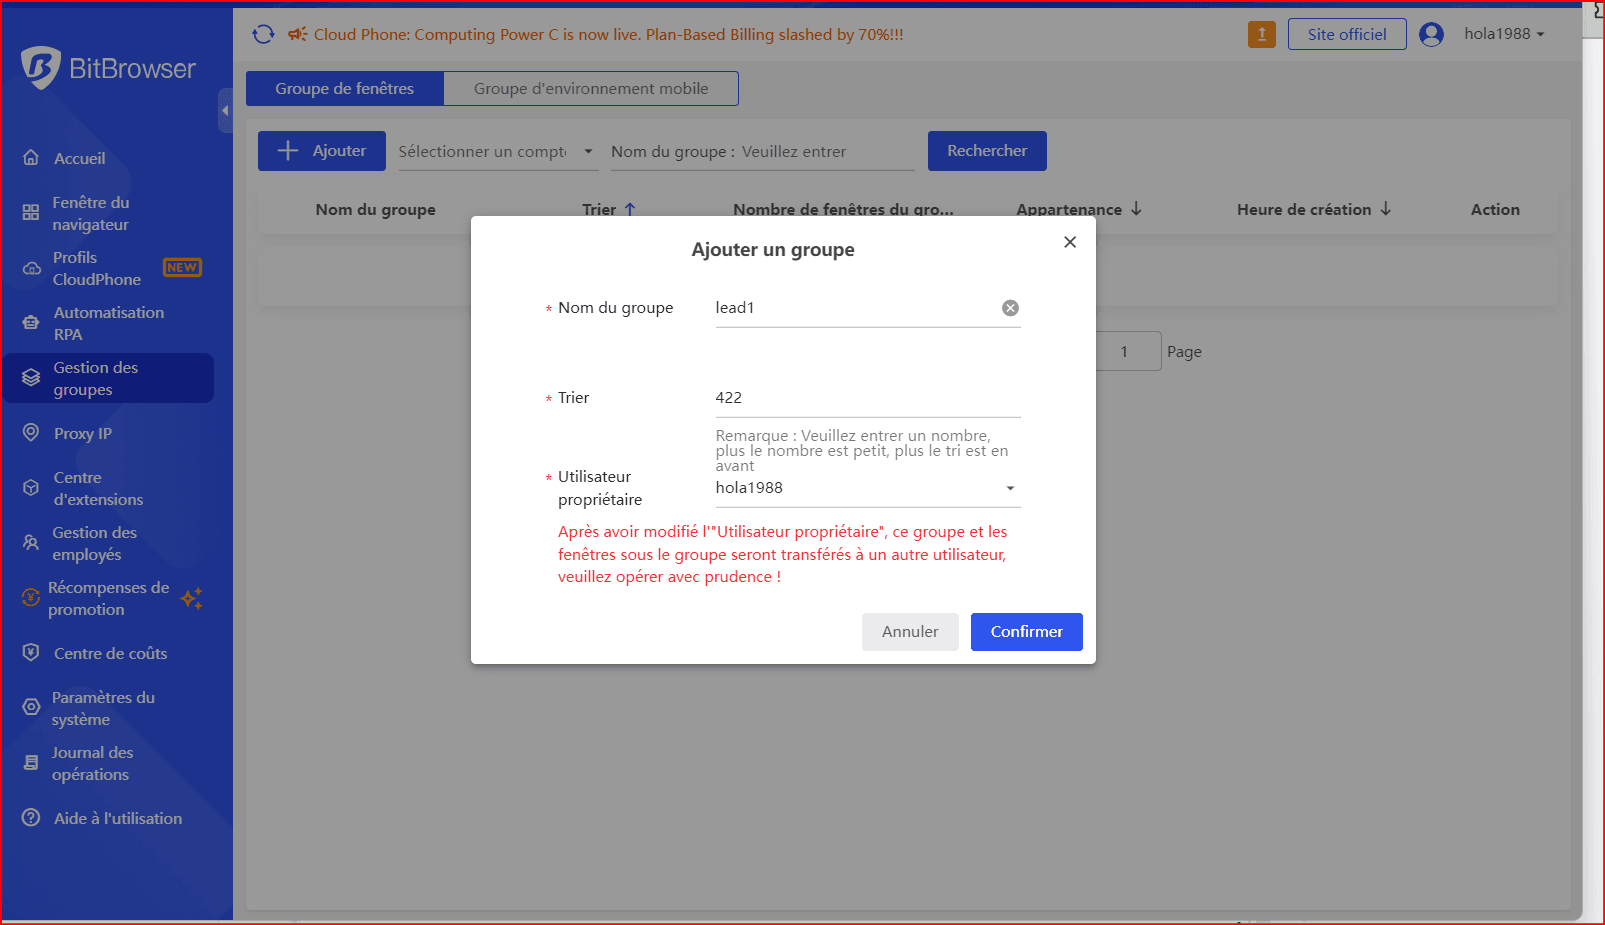Expand the Sélectionner un compte dropdown
The image size is (1605, 925).
click(497, 151)
